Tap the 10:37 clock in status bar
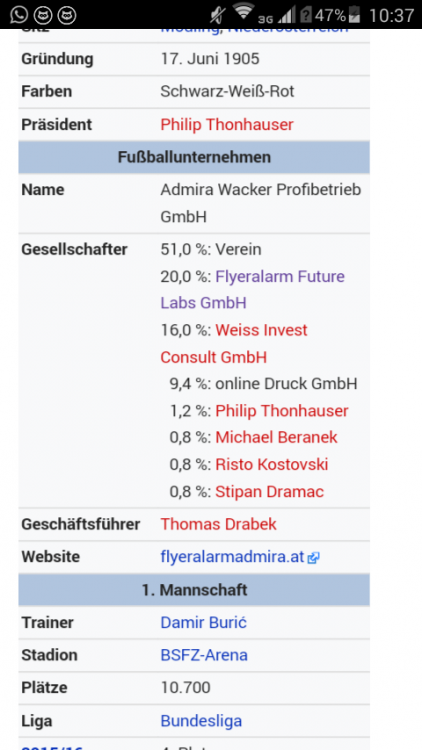Viewport: 422px width, 750px height. 391,15
